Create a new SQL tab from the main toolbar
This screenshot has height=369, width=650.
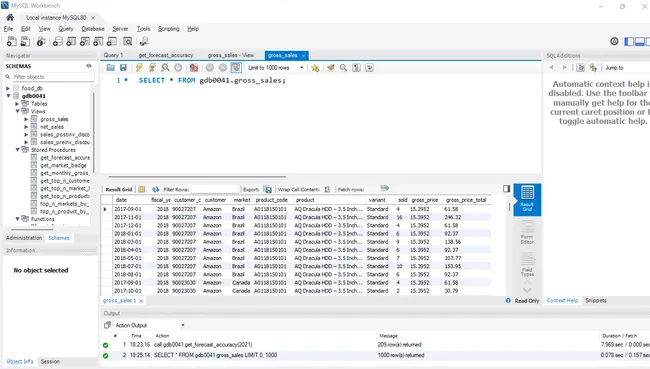point(12,41)
